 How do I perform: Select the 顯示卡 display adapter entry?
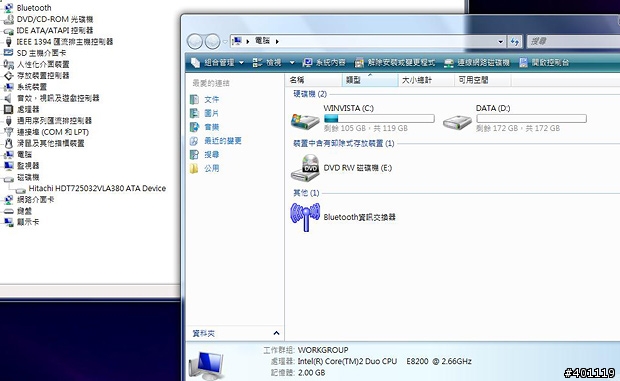(x=28, y=222)
